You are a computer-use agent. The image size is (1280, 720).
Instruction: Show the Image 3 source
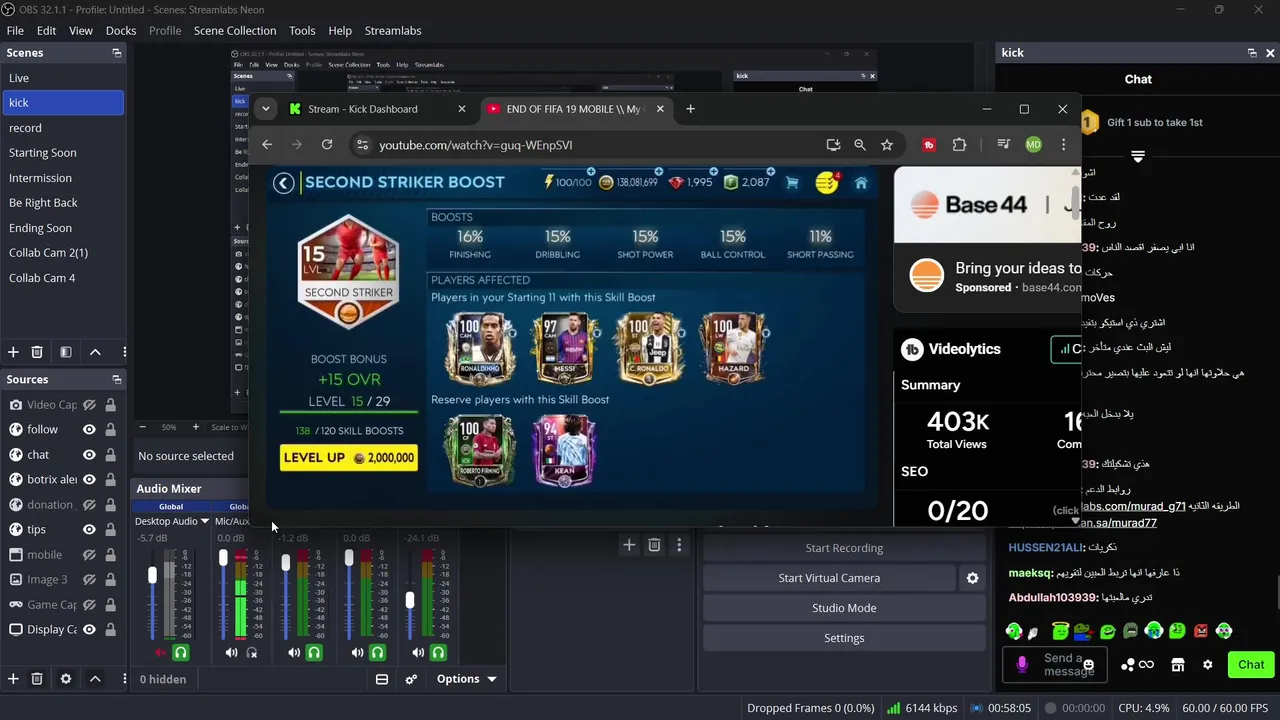(x=89, y=580)
